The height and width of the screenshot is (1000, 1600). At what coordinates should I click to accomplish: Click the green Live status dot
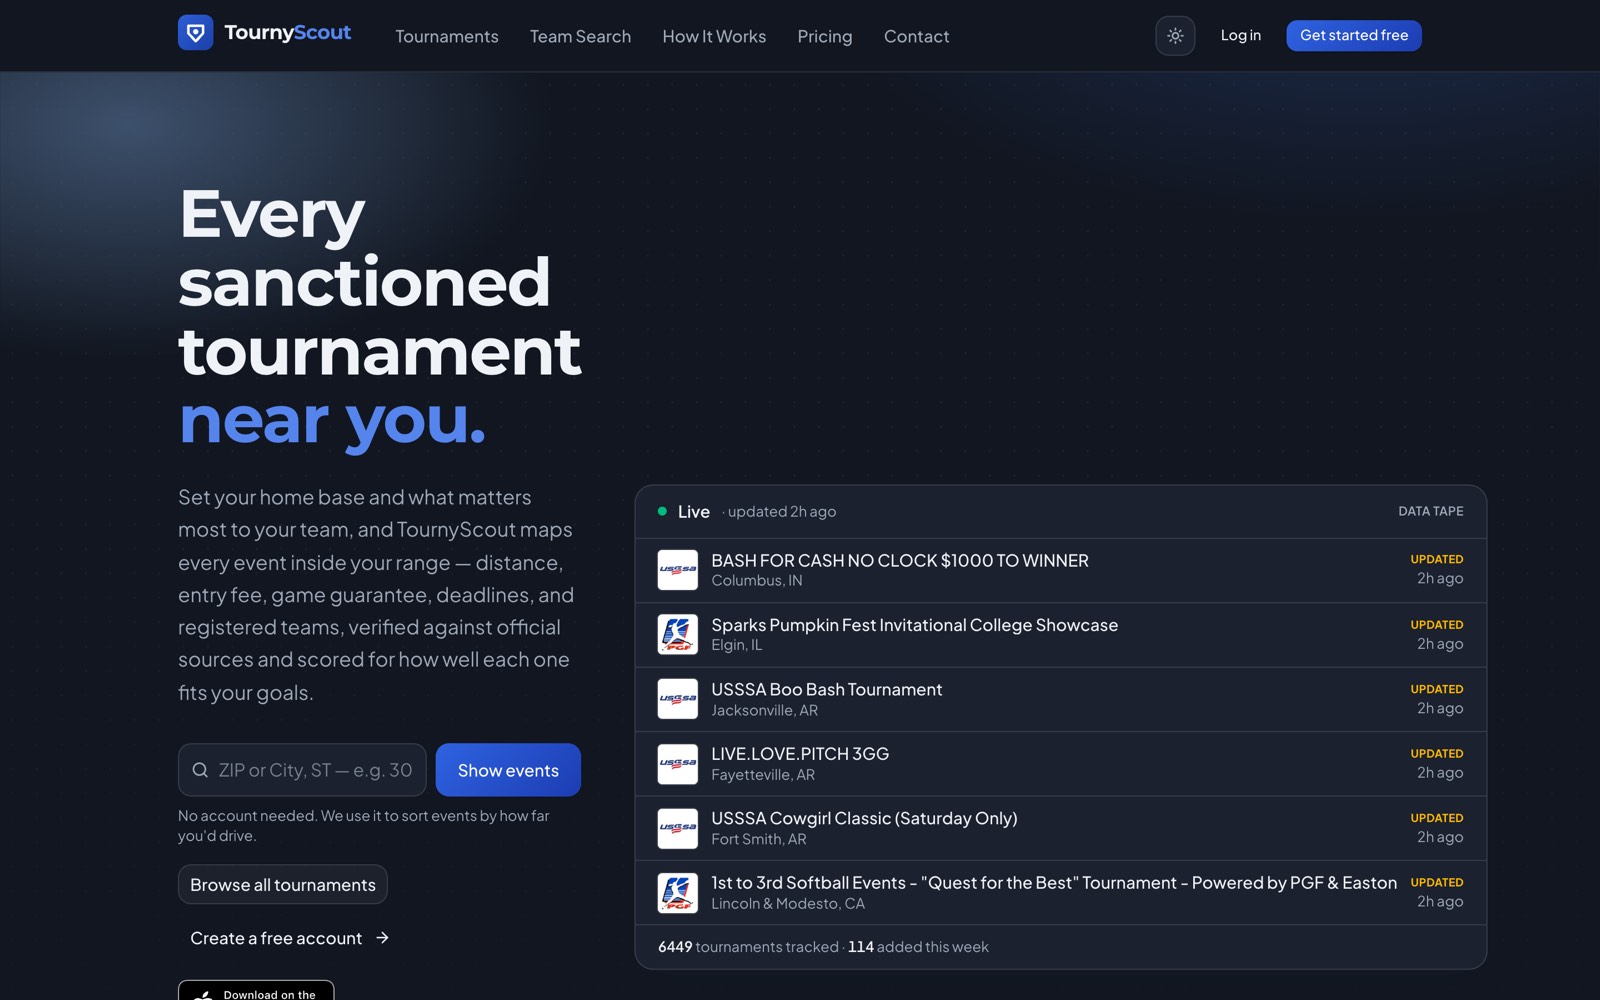tap(662, 511)
